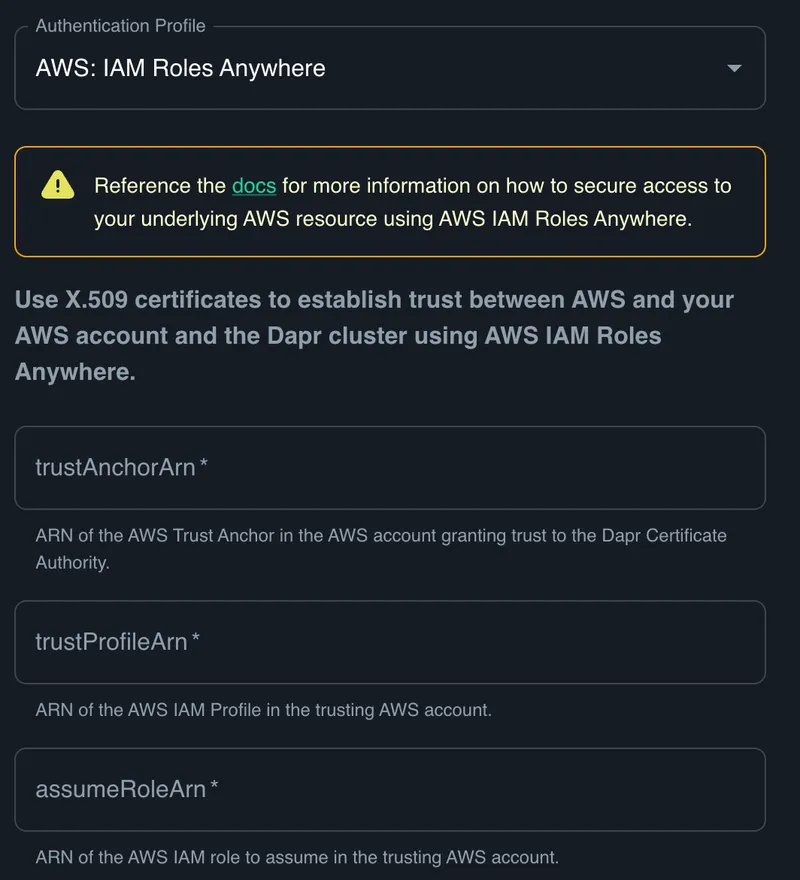Focus the trustAnchorArn input field
The width and height of the screenshot is (800, 880).
pos(390,468)
